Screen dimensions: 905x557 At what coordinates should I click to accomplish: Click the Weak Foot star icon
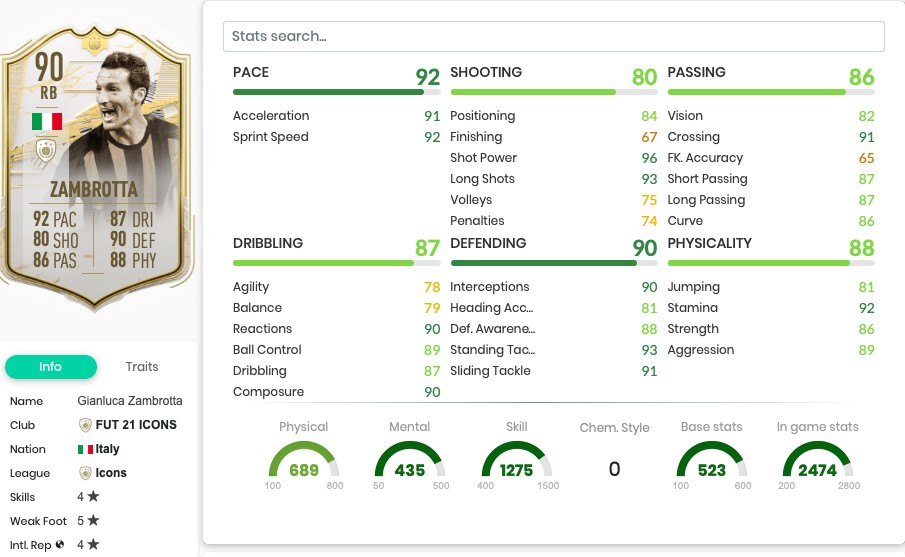tap(93, 521)
